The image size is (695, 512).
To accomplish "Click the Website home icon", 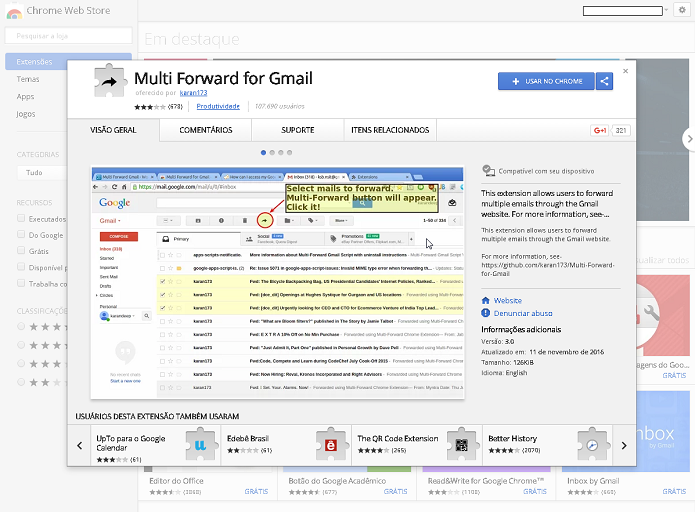I will 486,301.
